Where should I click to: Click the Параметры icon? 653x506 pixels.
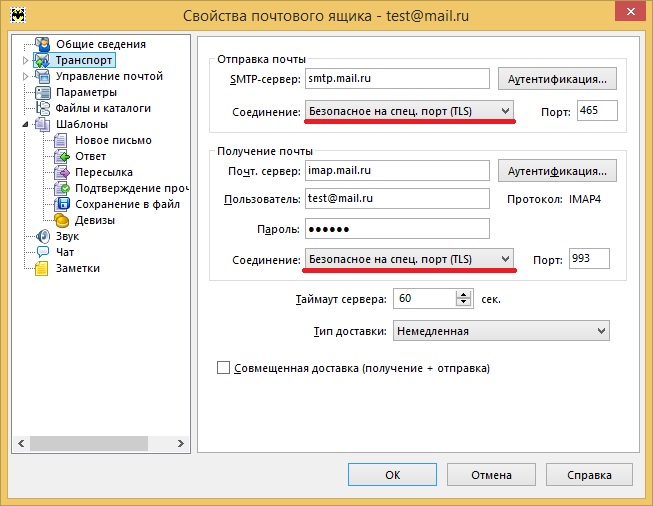click(42, 92)
